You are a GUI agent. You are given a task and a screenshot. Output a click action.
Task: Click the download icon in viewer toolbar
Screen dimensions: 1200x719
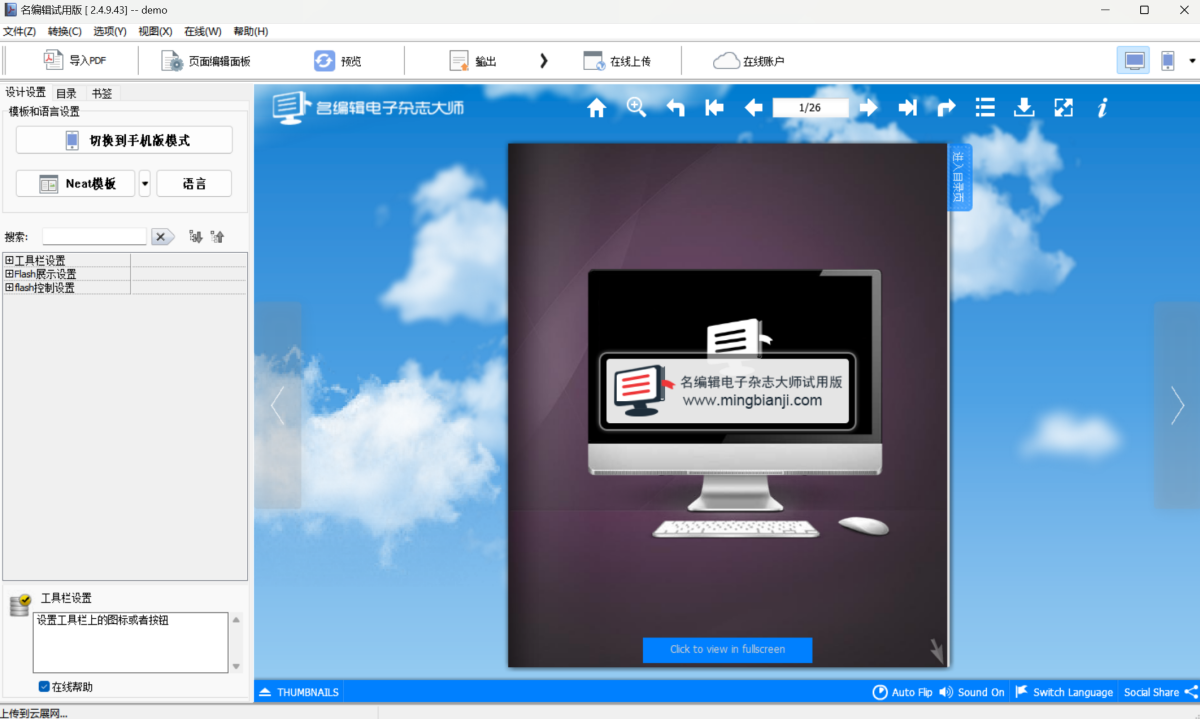pos(1024,108)
